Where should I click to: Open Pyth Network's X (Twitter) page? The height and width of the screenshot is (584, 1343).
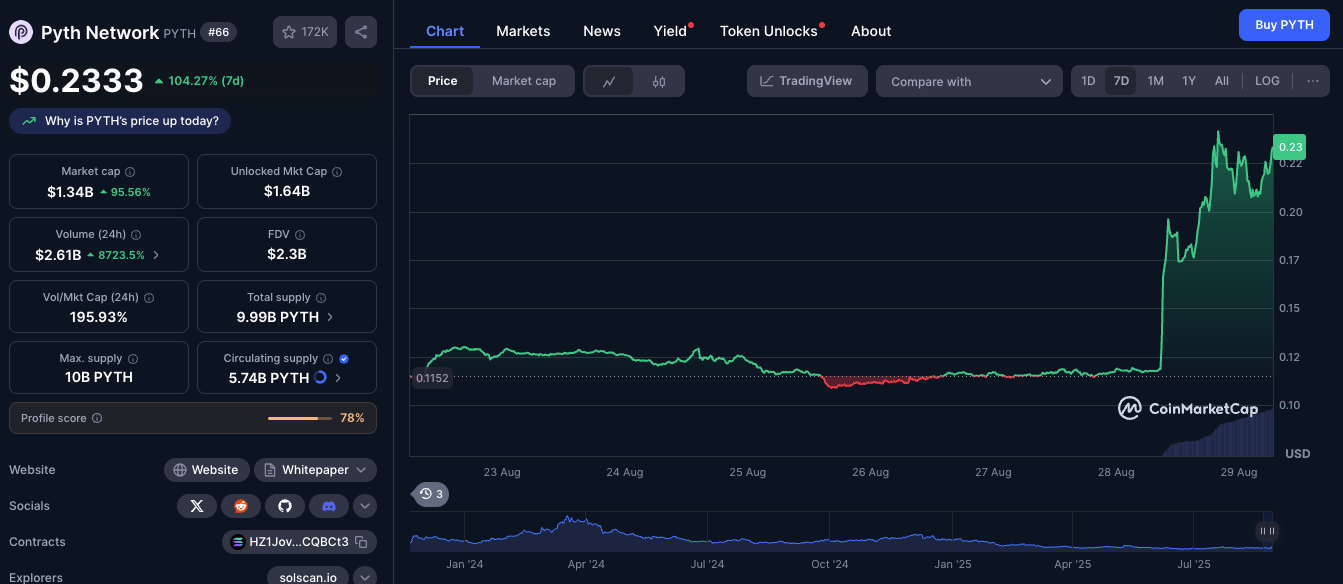(x=196, y=506)
